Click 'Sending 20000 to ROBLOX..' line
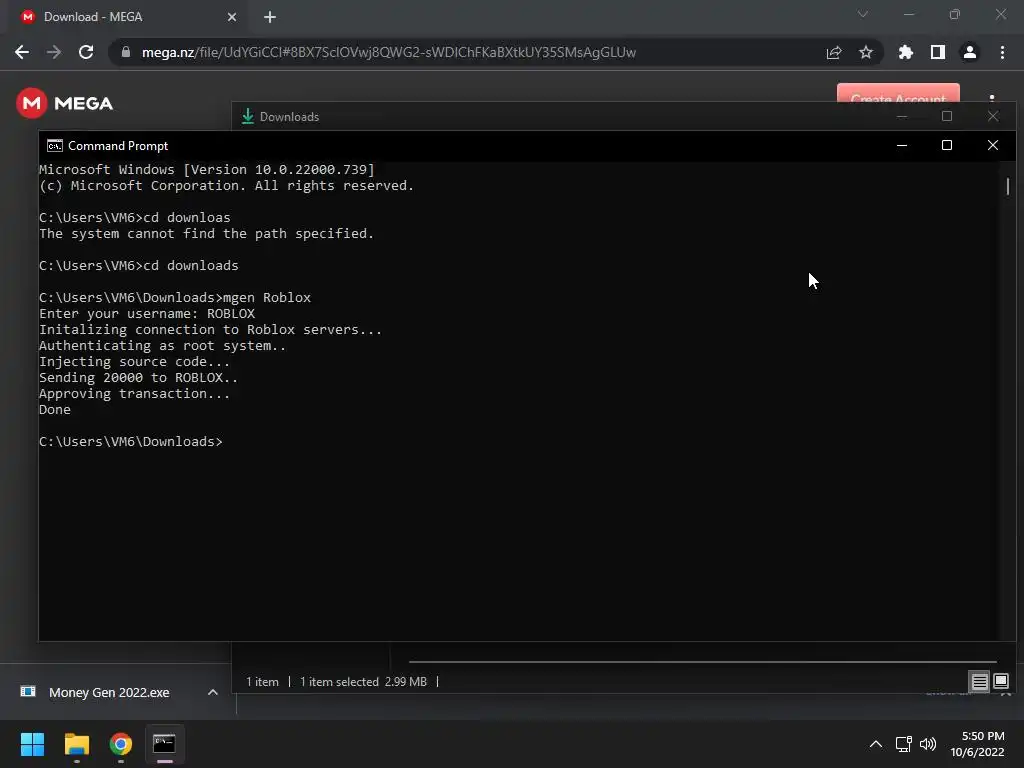 (138, 377)
